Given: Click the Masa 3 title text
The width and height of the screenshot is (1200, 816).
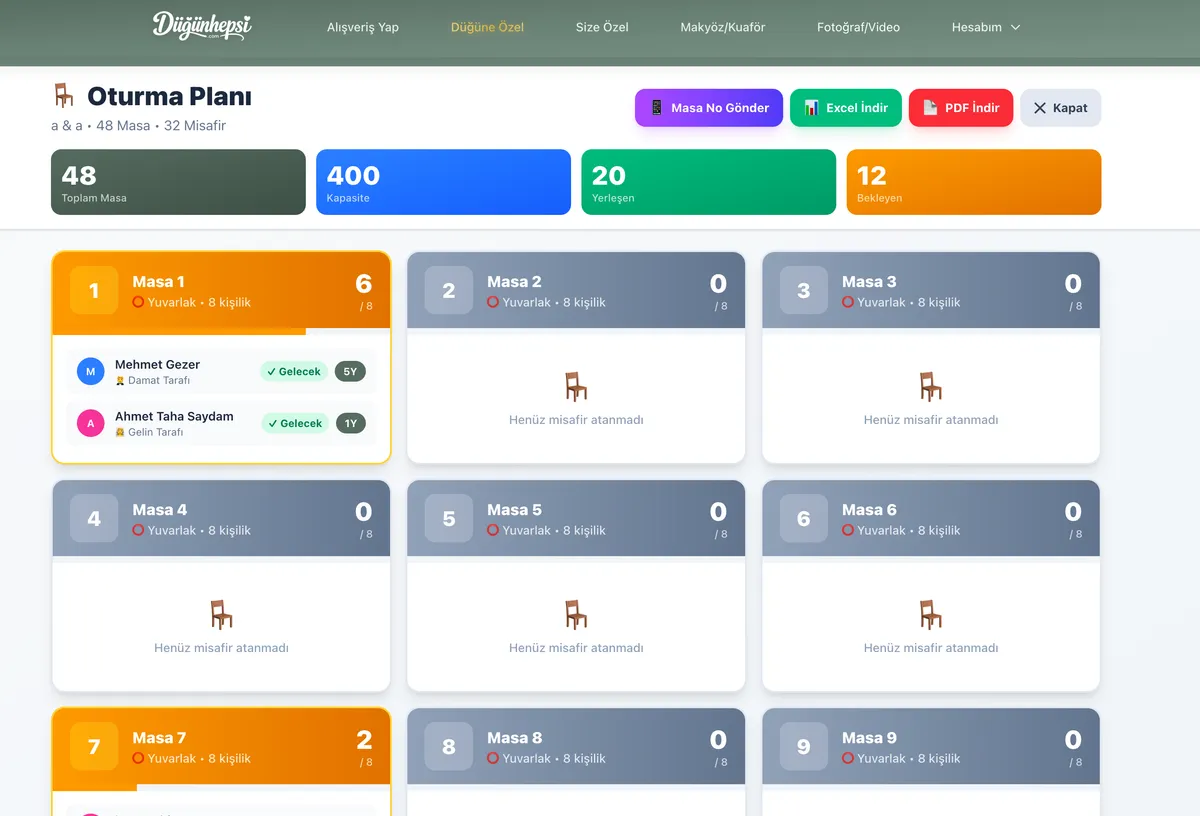Looking at the screenshot, I should point(869,282).
